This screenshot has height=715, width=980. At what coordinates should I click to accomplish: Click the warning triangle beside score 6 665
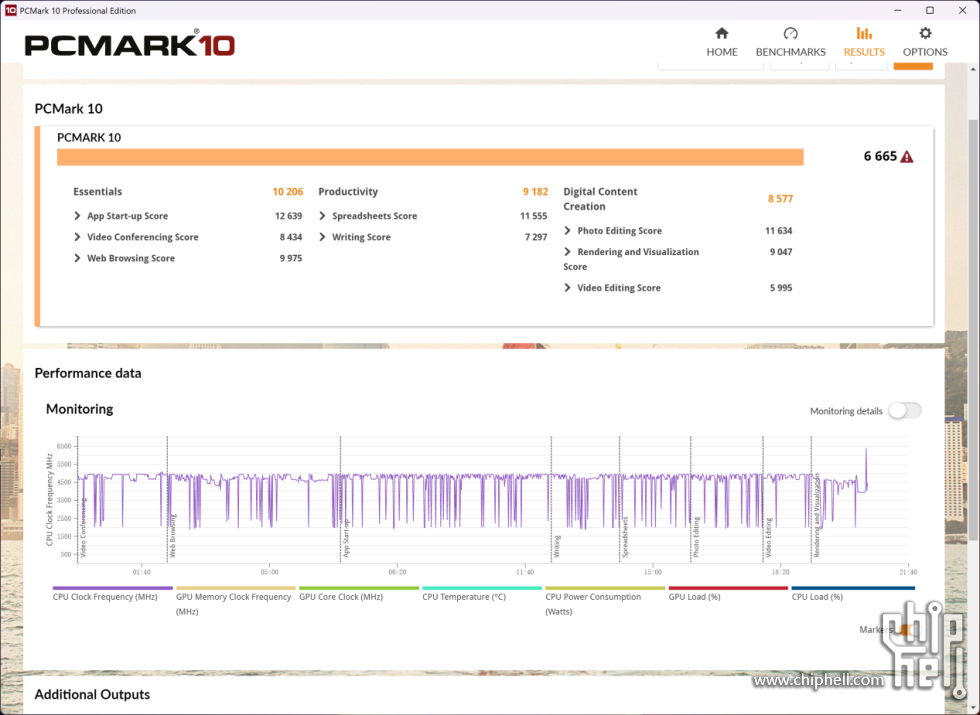(x=907, y=157)
